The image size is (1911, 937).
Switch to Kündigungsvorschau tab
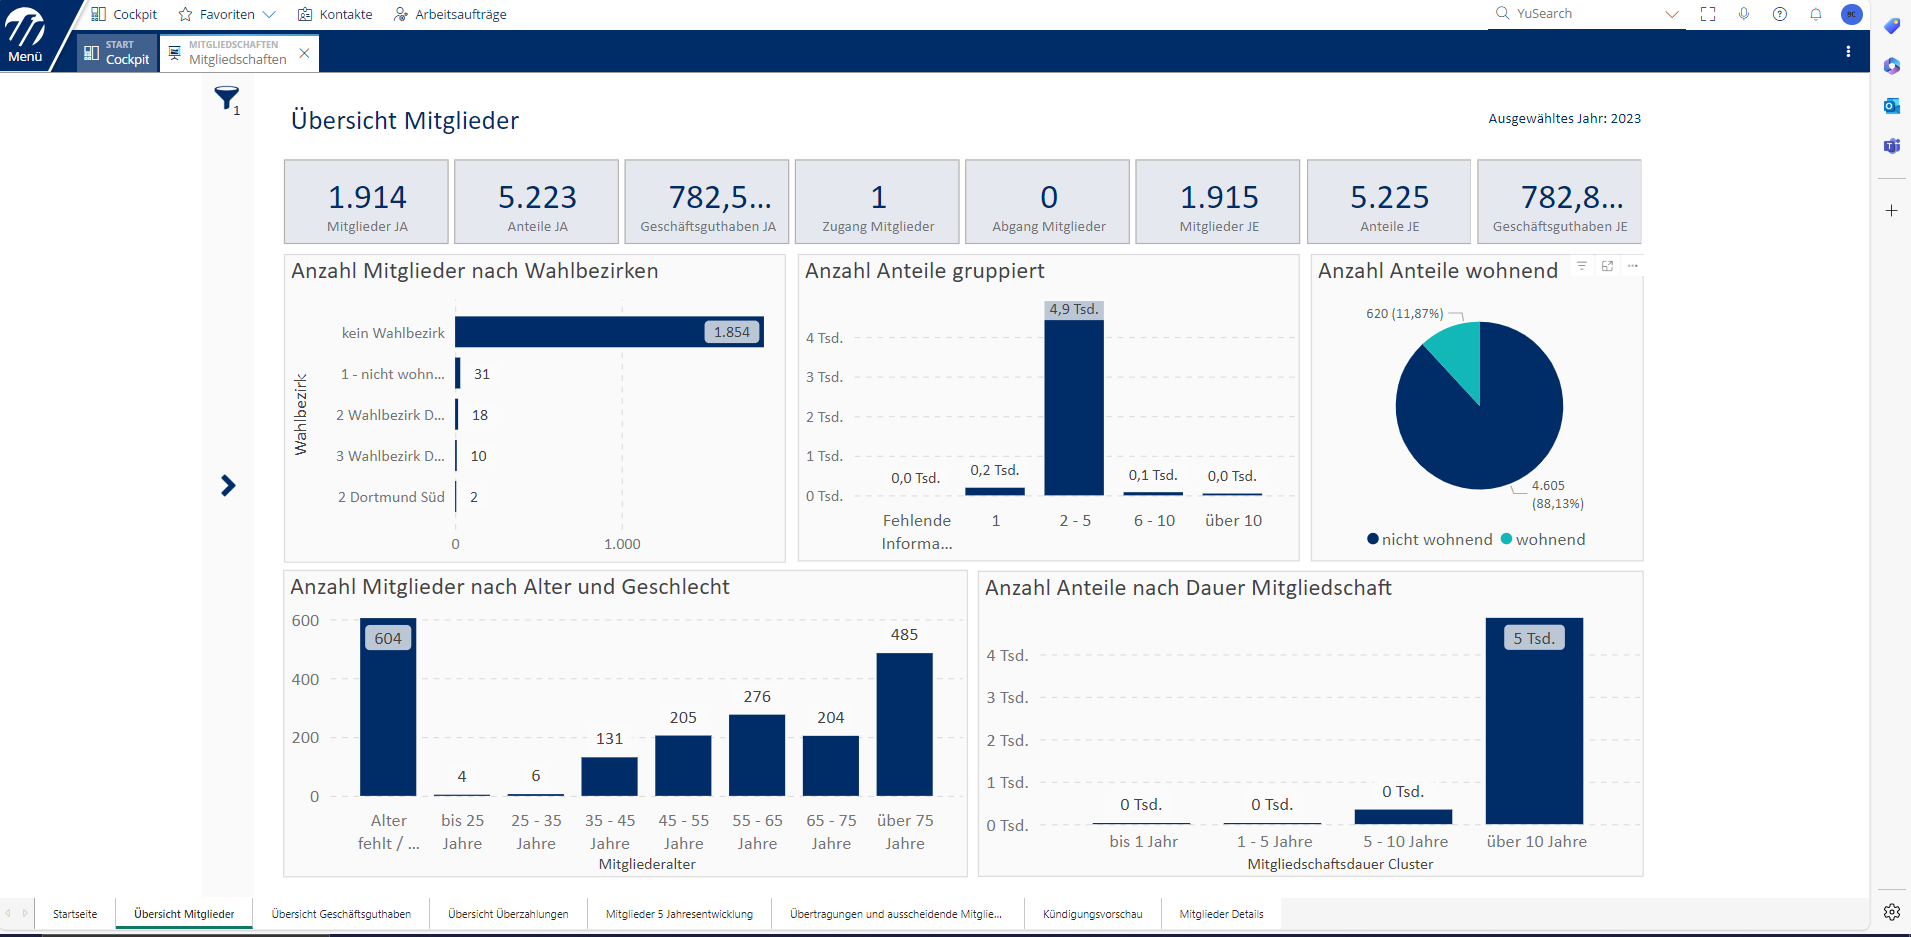click(1092, 914)
